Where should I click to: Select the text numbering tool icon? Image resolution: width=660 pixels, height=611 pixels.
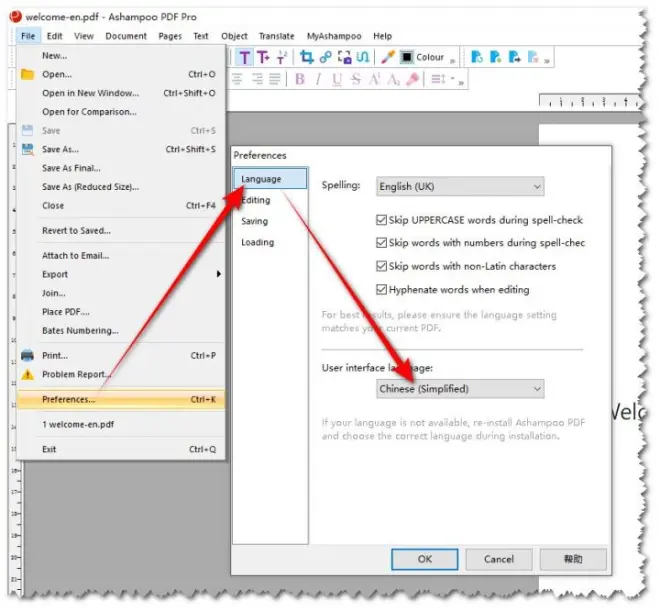(282, 57)
